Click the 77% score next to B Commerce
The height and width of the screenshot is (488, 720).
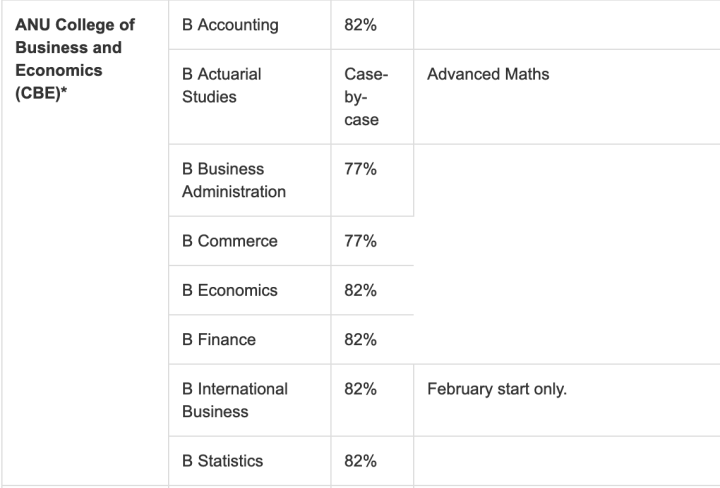[x=360, y=241]
